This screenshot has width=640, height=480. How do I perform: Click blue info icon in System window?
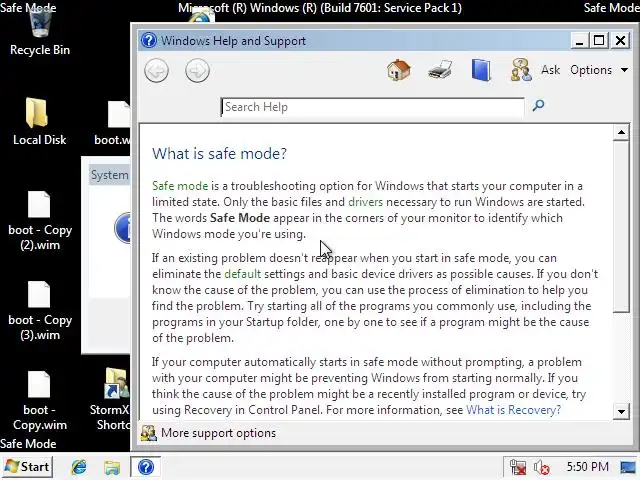click(122, 228)
